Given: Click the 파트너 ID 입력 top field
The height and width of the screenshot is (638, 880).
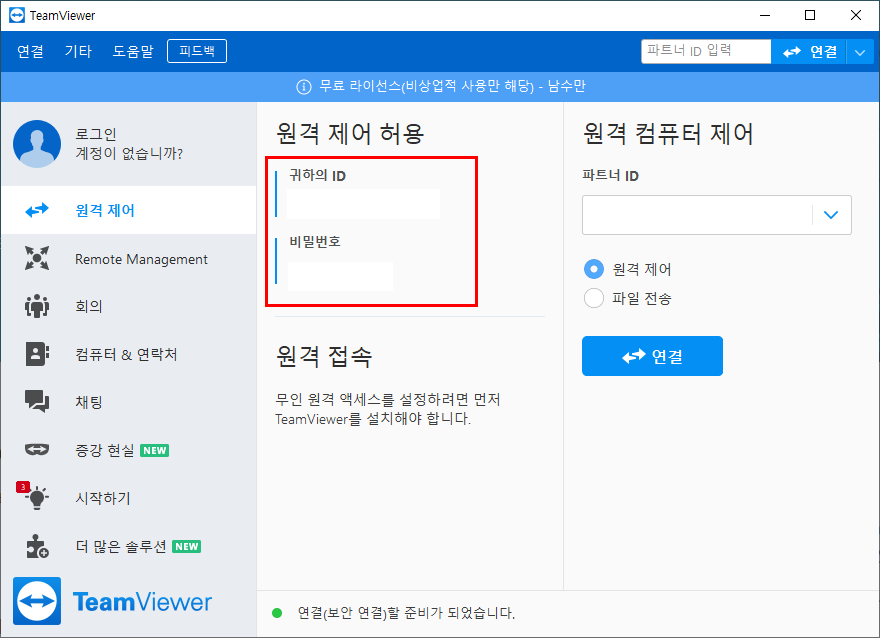Looking at the screenshot, I should pyautogui.click(x=706, y=52).
